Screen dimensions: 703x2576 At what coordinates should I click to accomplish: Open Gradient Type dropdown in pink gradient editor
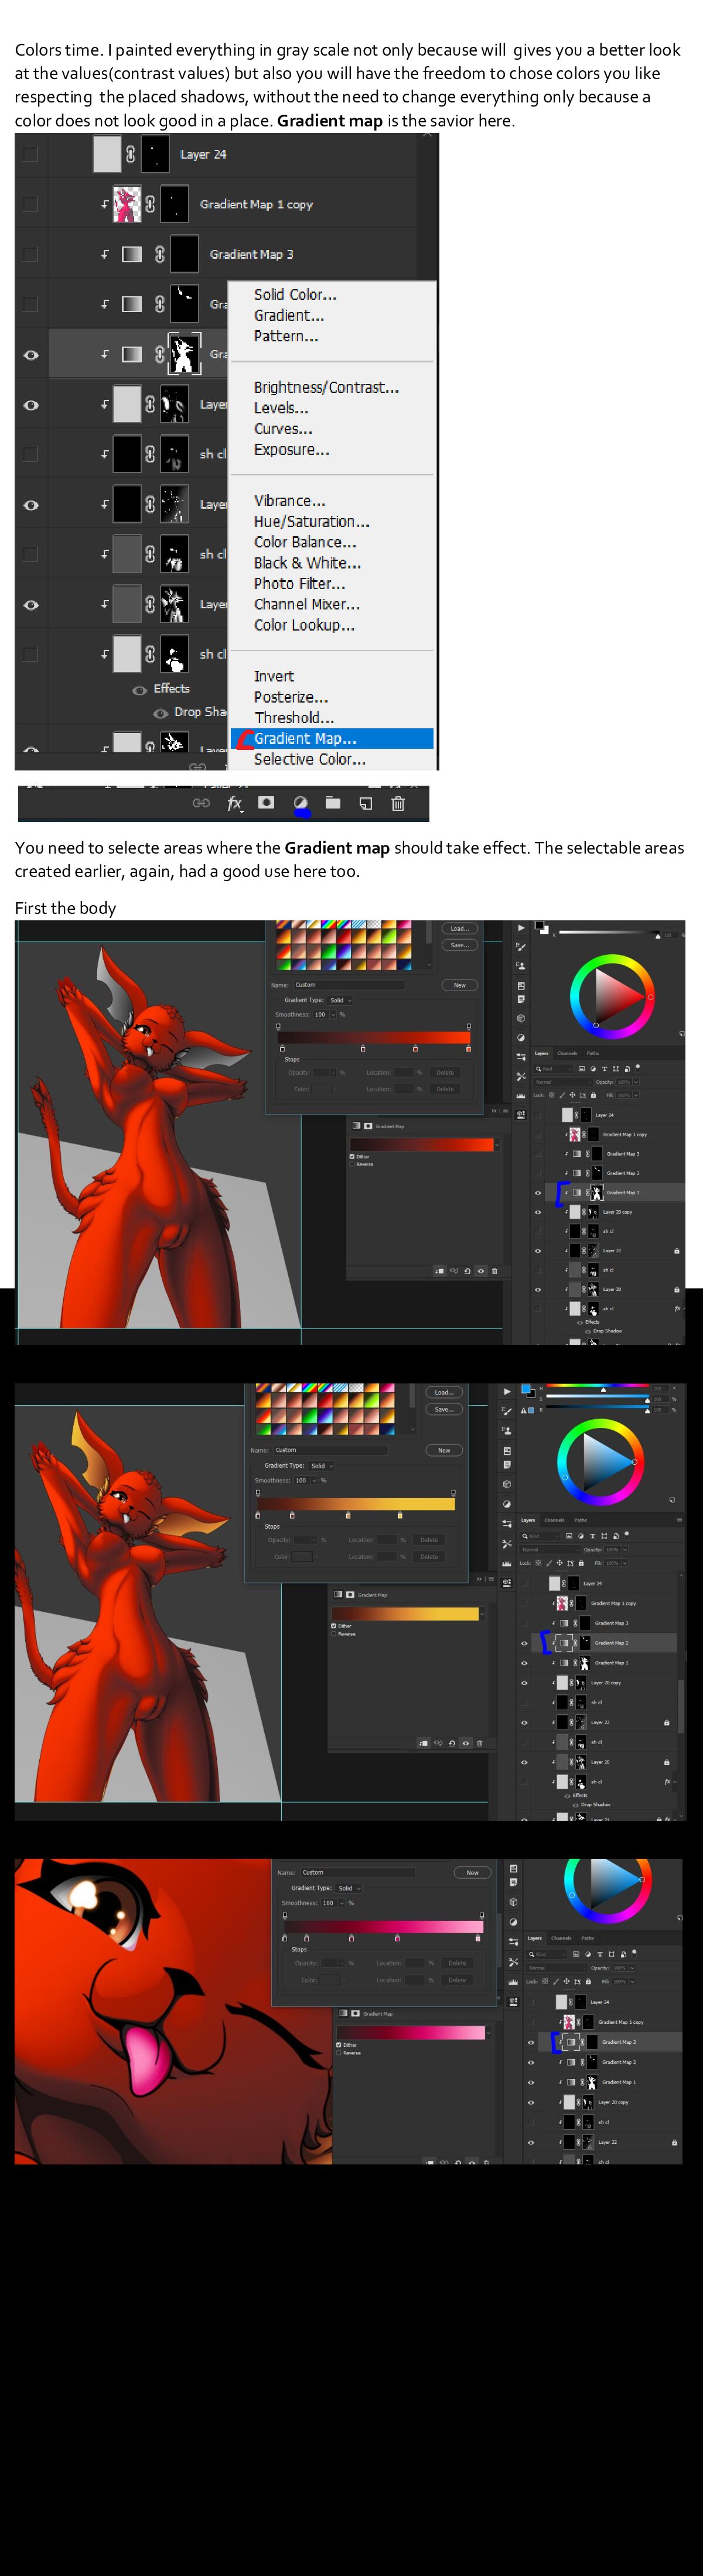point(348,1888)
